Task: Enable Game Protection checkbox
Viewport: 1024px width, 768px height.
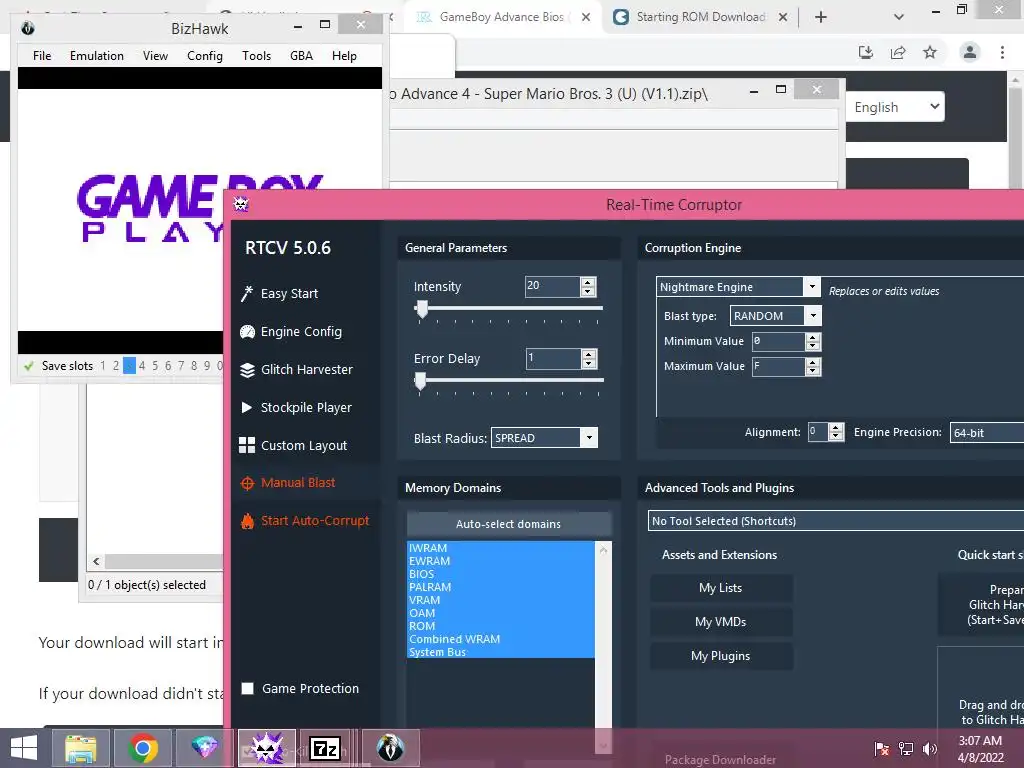Action: 248,688
